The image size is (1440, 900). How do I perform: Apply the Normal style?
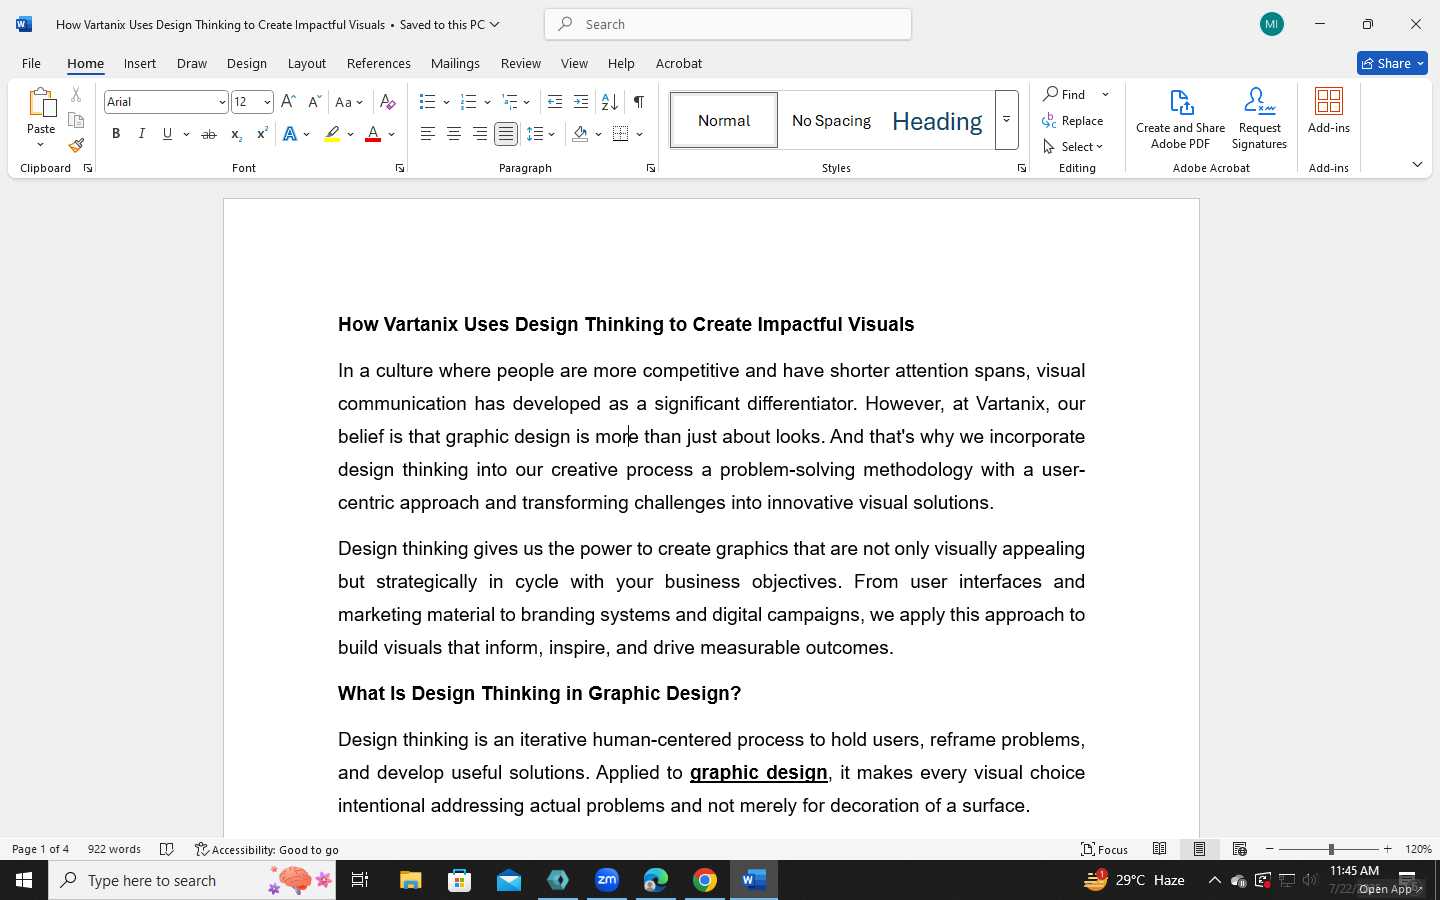coord(724,120)
